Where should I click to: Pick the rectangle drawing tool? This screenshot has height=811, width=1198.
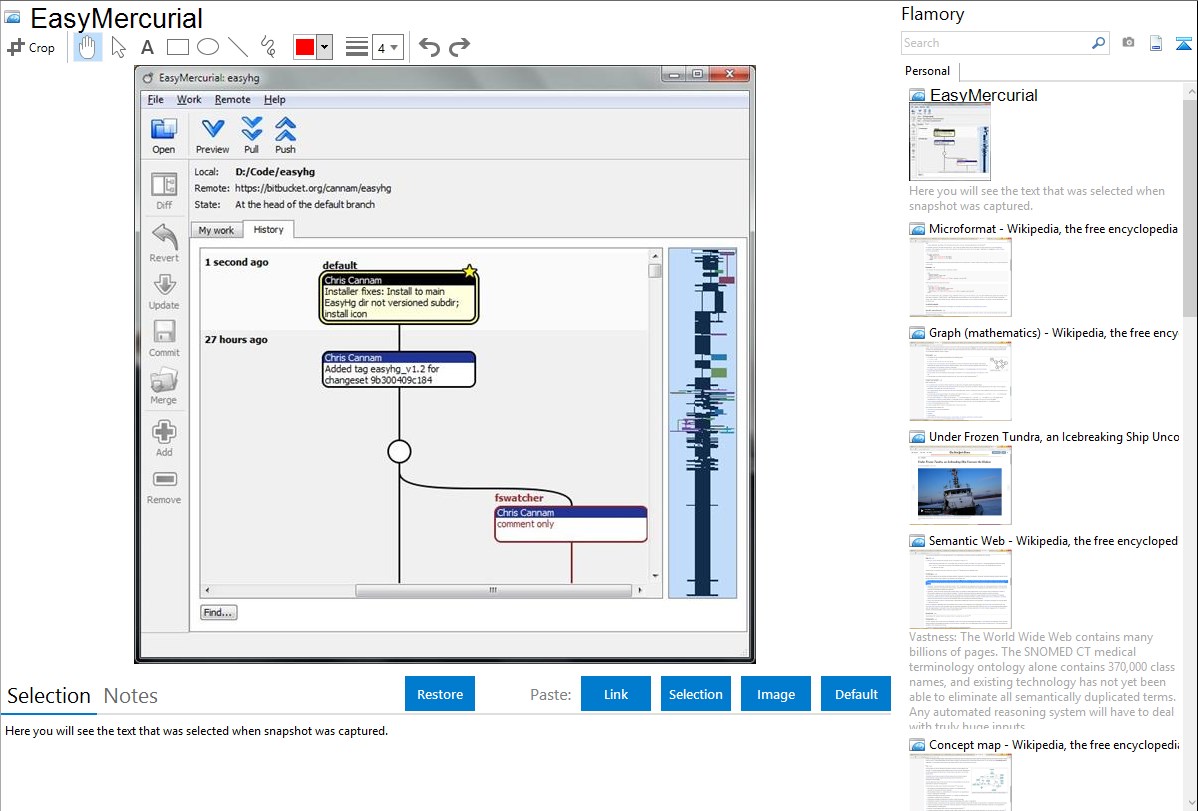(177, 47)
